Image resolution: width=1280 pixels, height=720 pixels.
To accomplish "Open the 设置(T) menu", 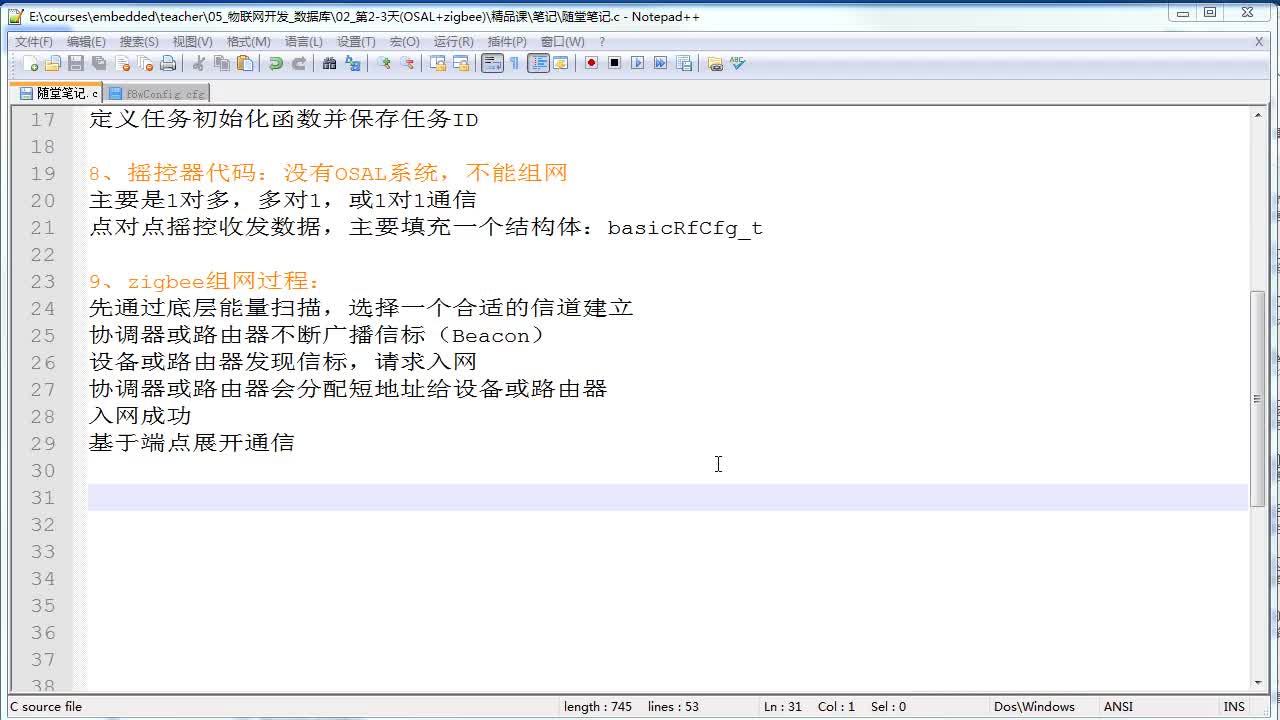I will (x=356, y=41).
